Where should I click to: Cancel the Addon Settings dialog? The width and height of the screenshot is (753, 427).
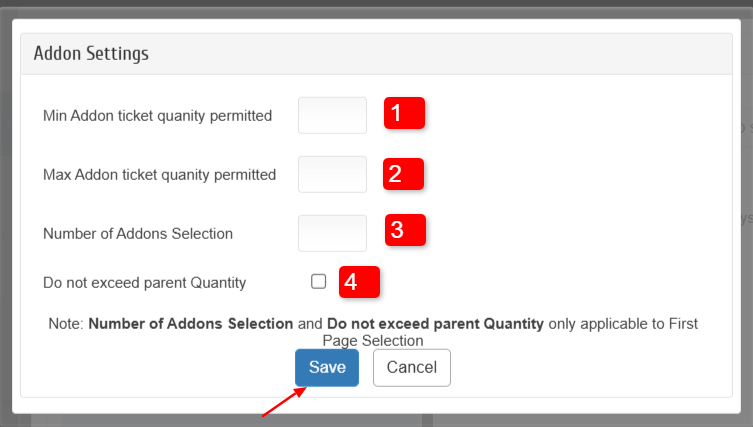coord(411,367)
